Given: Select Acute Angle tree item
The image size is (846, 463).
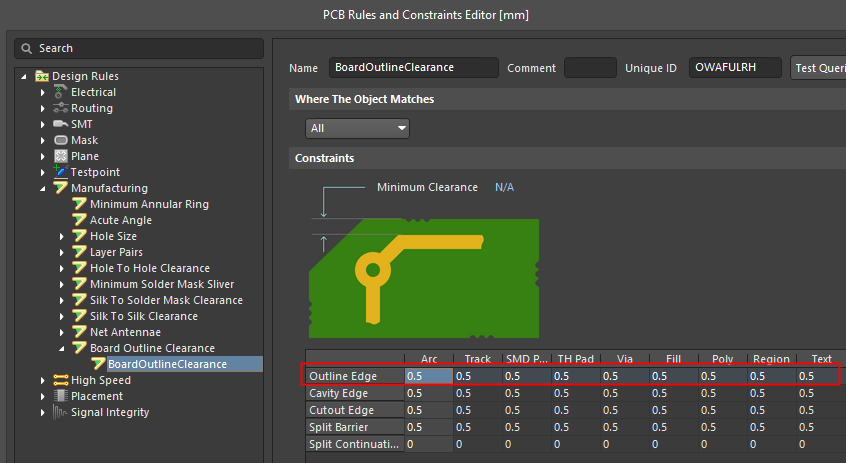Looking at the screenshot, I should click(120, 220).
